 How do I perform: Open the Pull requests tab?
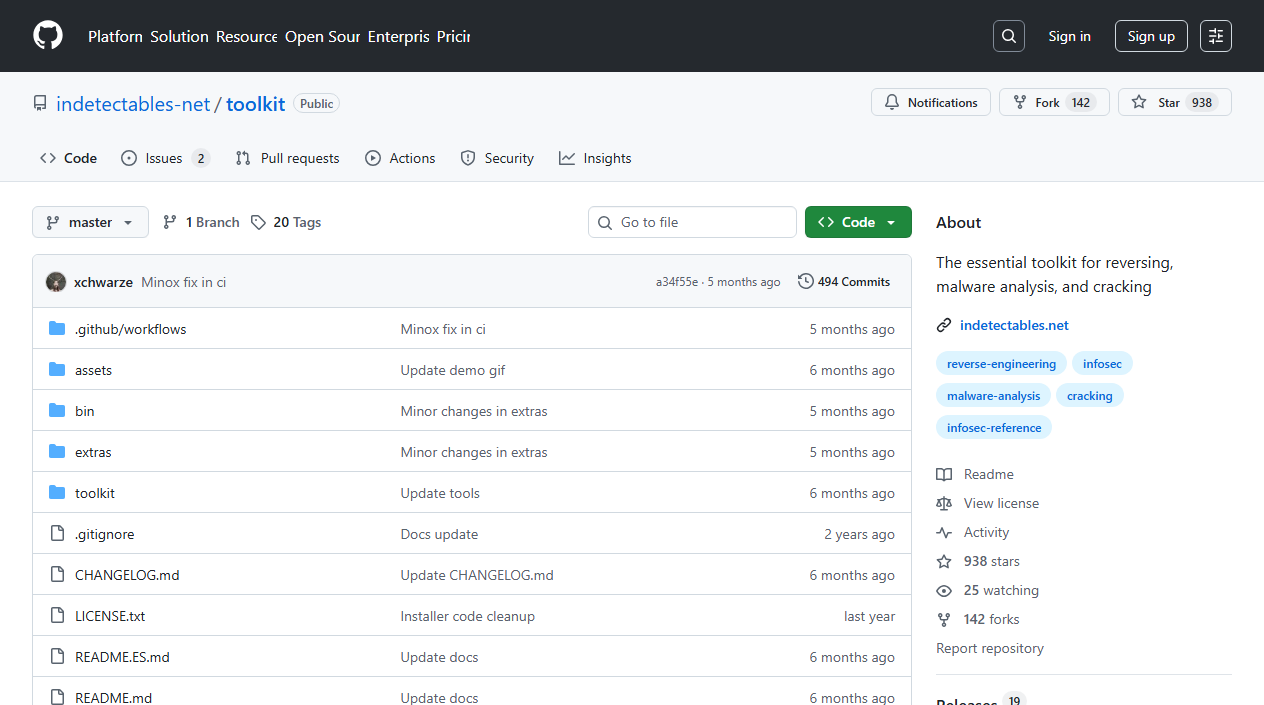(287, 158)
